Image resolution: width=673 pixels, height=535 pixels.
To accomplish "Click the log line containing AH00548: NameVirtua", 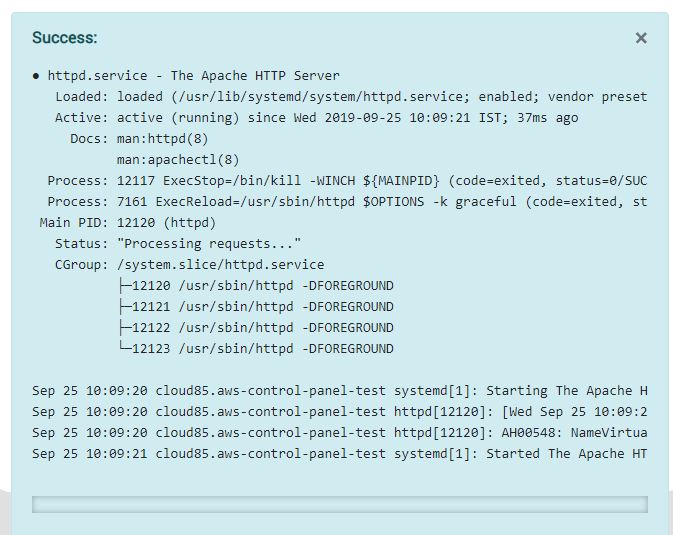I will 340,433.
